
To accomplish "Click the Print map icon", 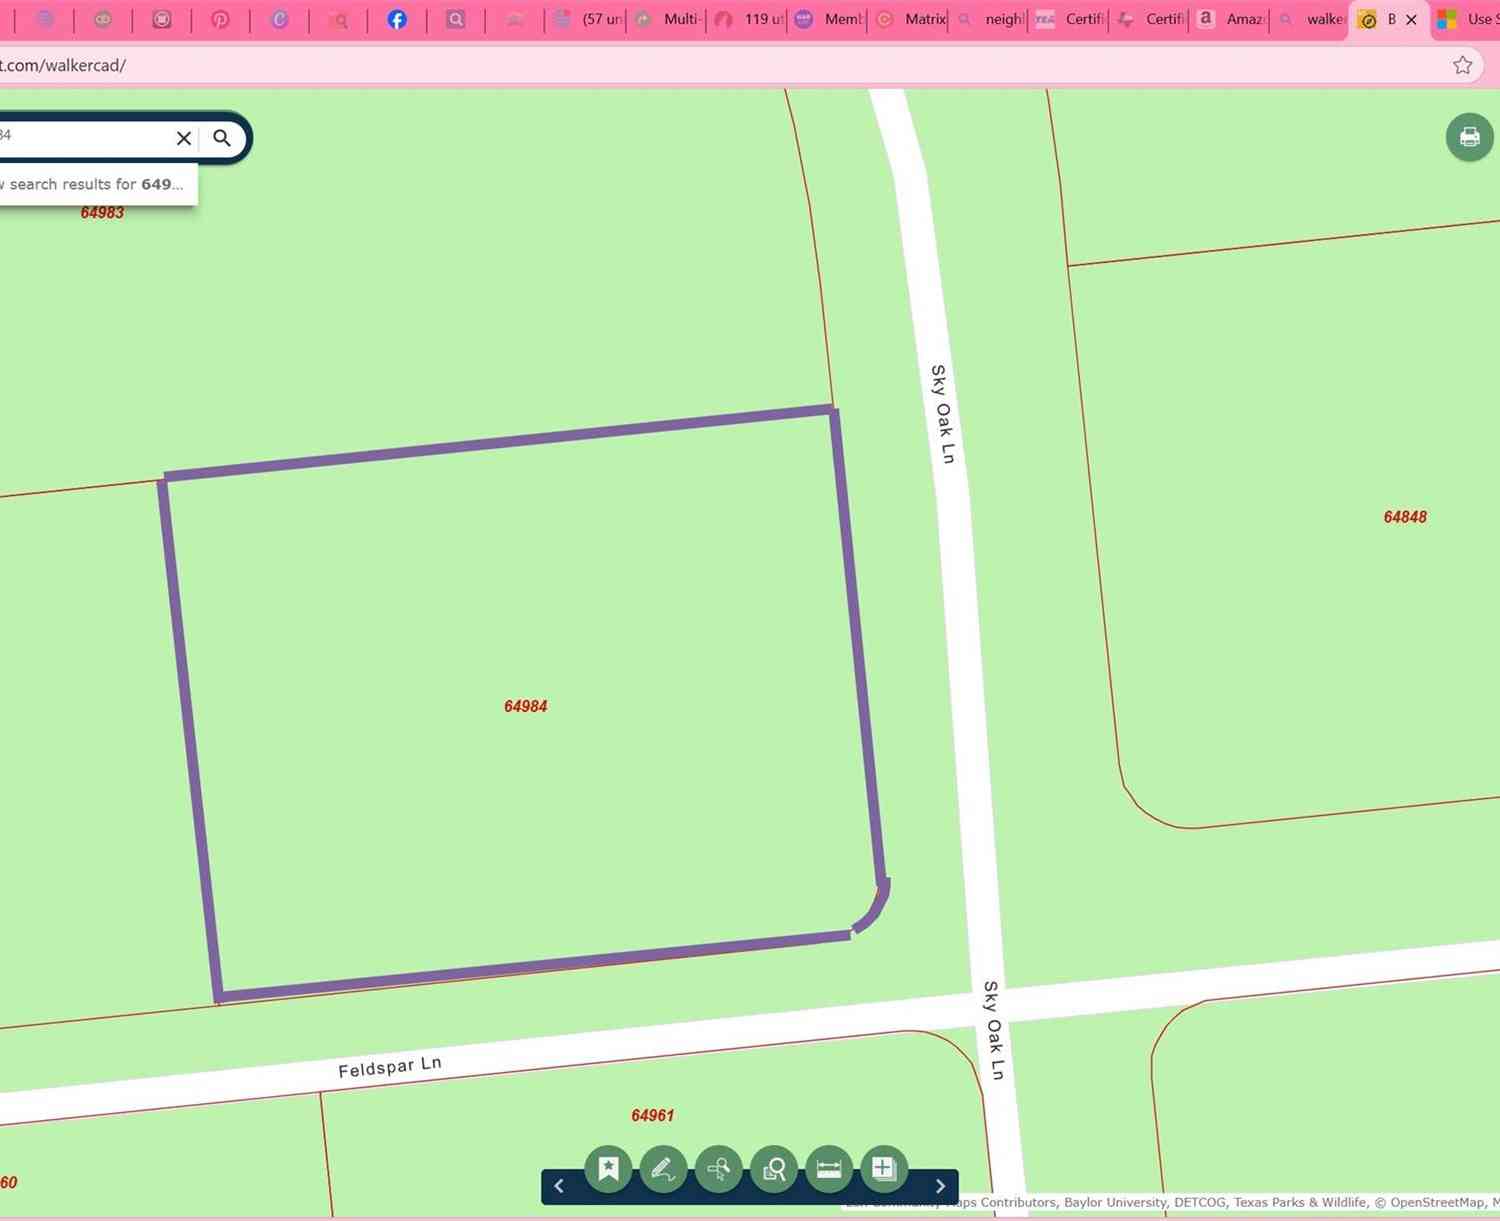I will [x=1470, y=137].
